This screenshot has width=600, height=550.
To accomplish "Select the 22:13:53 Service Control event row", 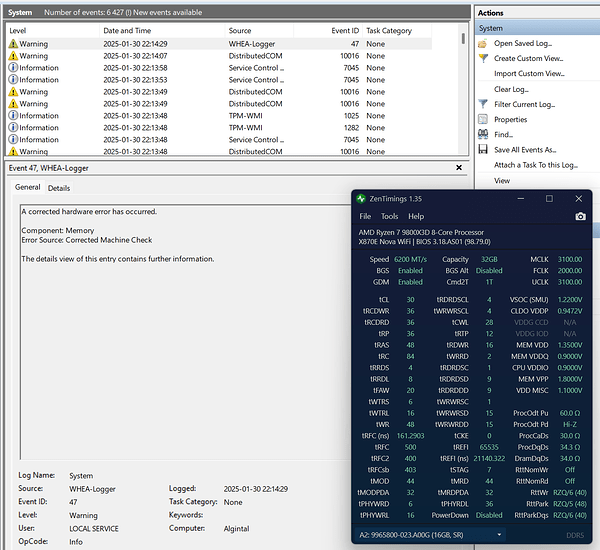I will point(219,80).
